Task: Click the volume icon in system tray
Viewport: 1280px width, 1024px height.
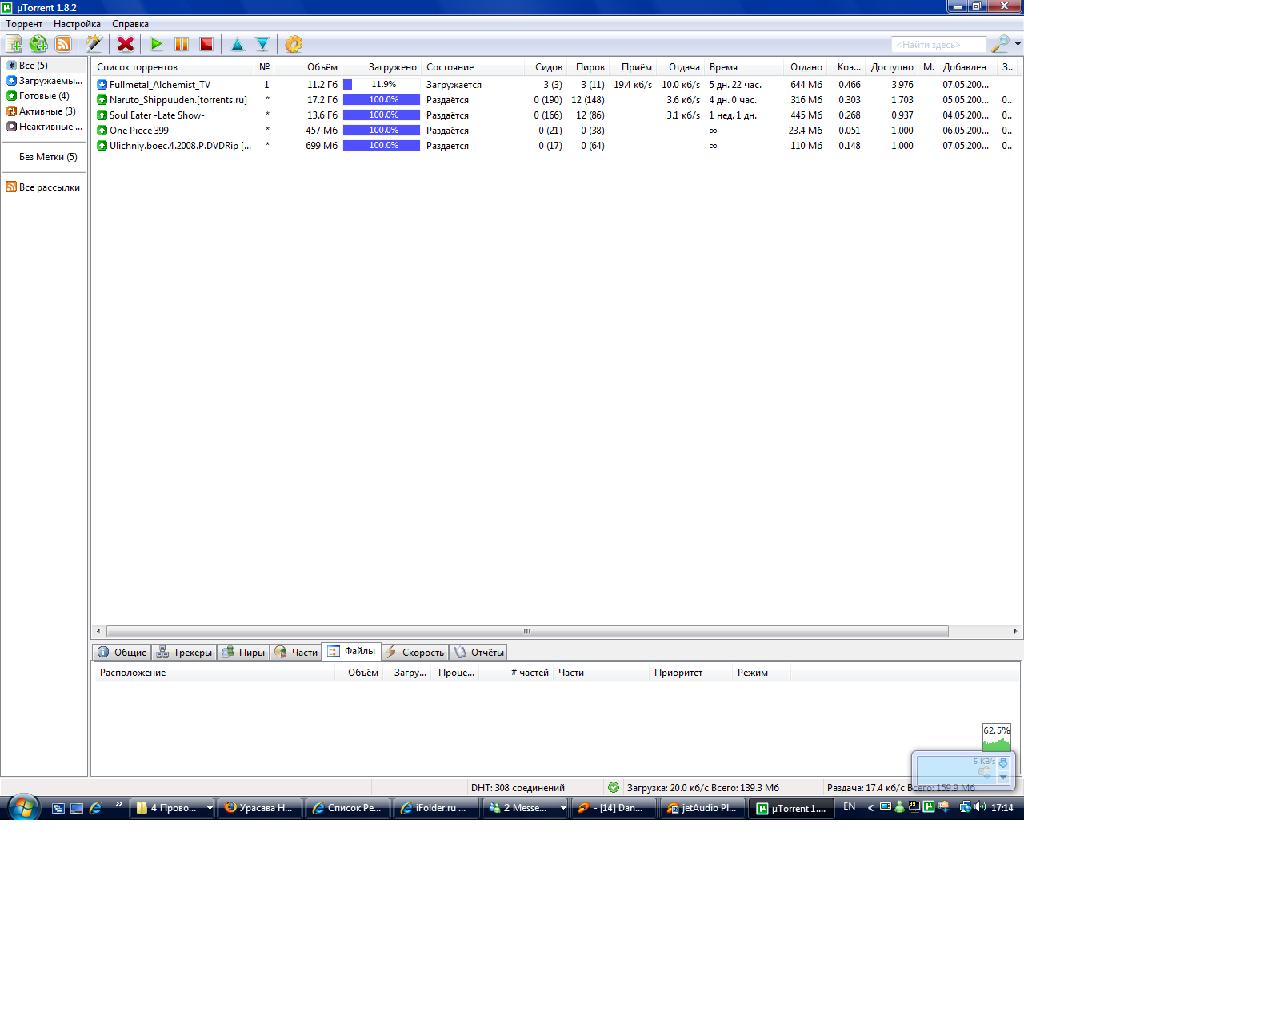Action: click(x=980, y=807)
